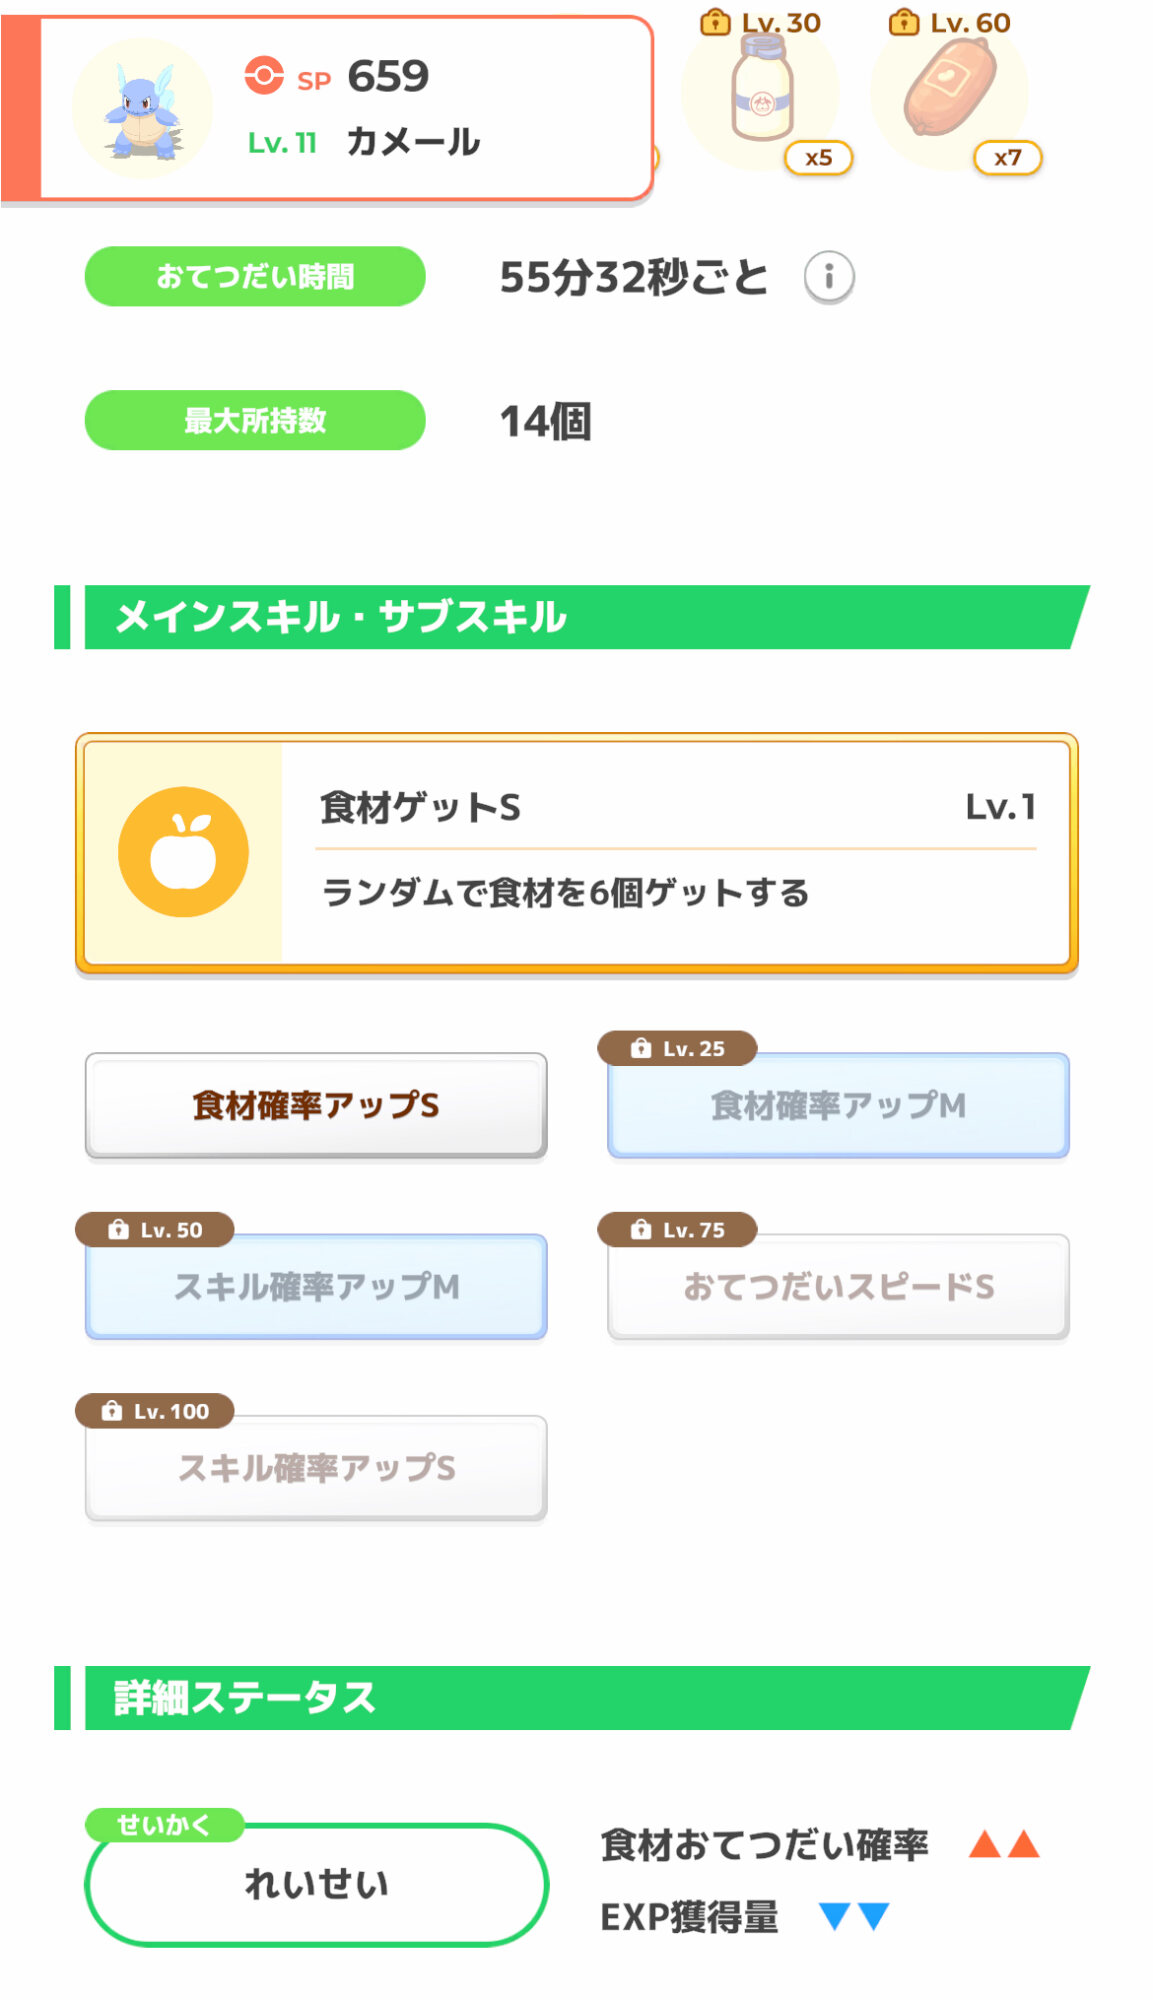Tap the 最大所持数 green label
The width and height of the screenshot is (1153, 2000).
255,421
